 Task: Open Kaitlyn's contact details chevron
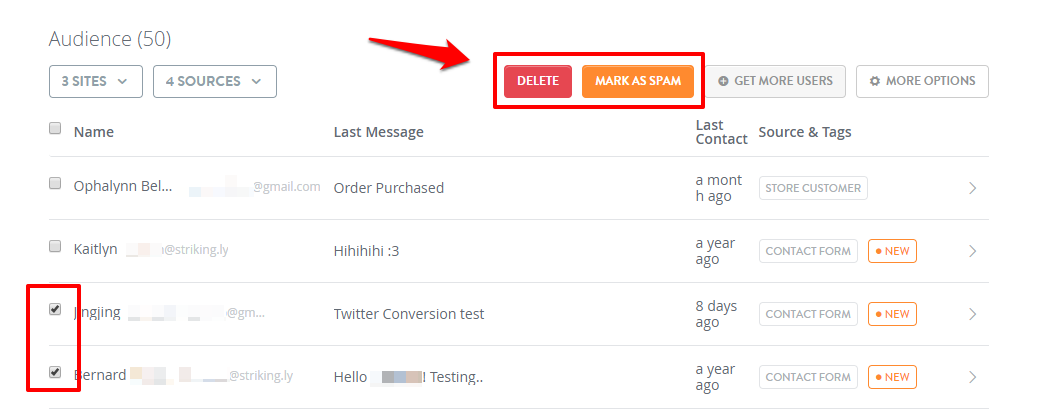(x=973, y=251)
